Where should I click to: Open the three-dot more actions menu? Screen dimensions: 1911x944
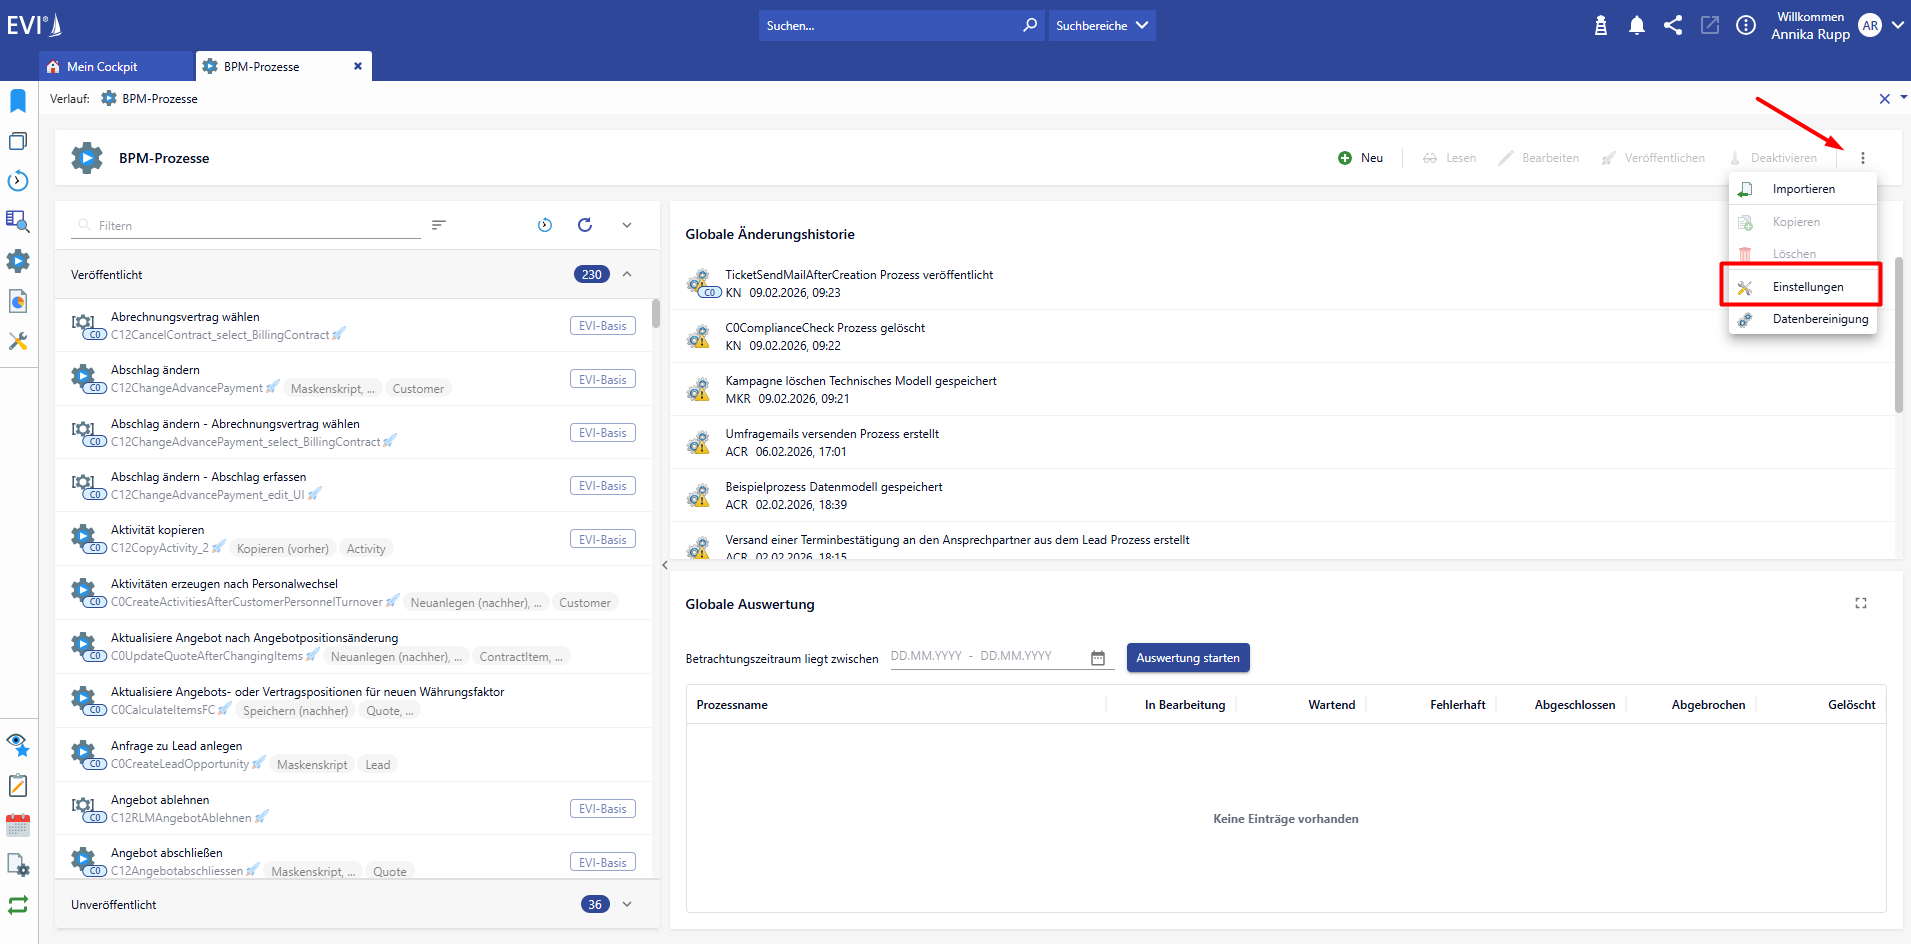(1862, 158)
